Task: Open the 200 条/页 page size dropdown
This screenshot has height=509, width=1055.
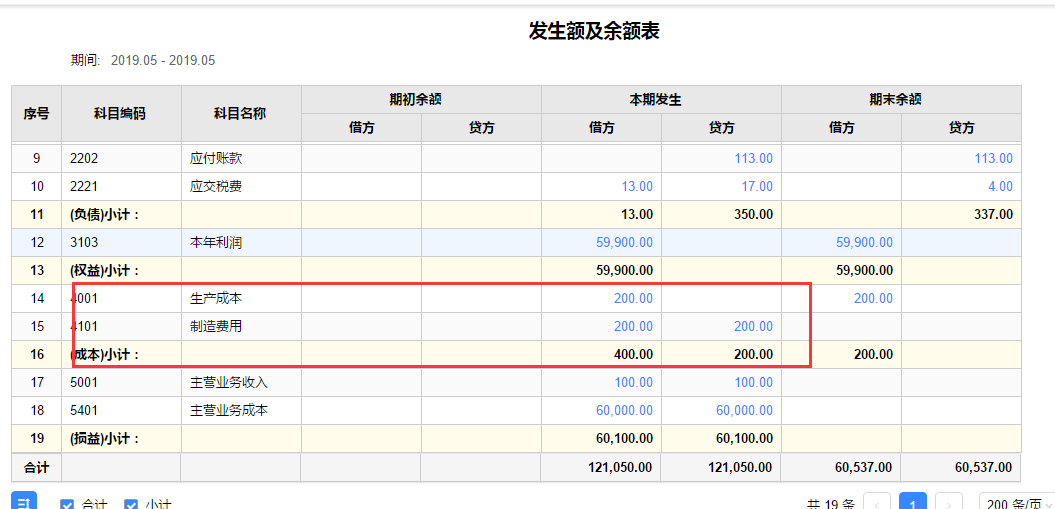Action: [1015, 504]
